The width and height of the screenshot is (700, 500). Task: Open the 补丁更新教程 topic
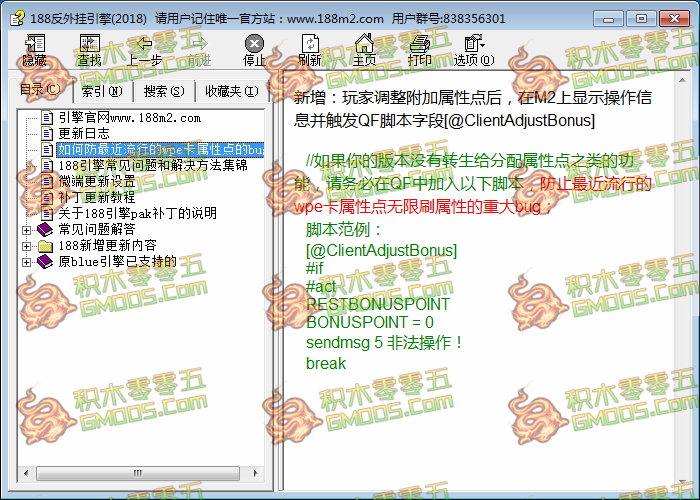coord(97,197)
